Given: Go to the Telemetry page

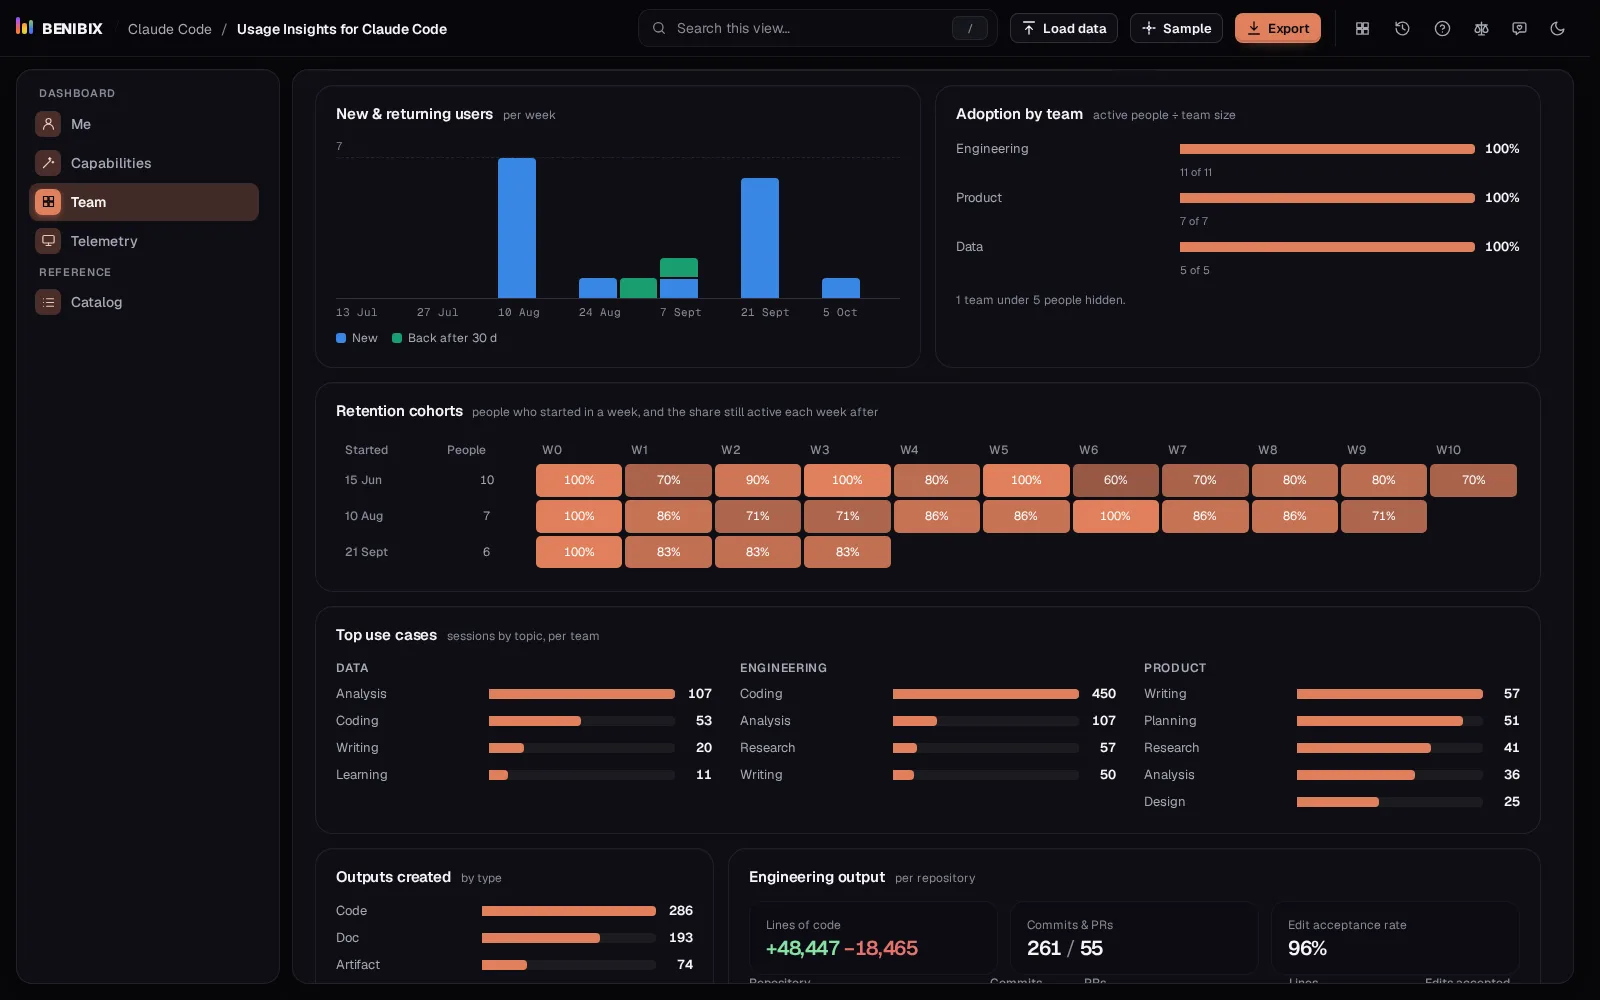Looking at the screenshot, I should click(x=144, y=241).
